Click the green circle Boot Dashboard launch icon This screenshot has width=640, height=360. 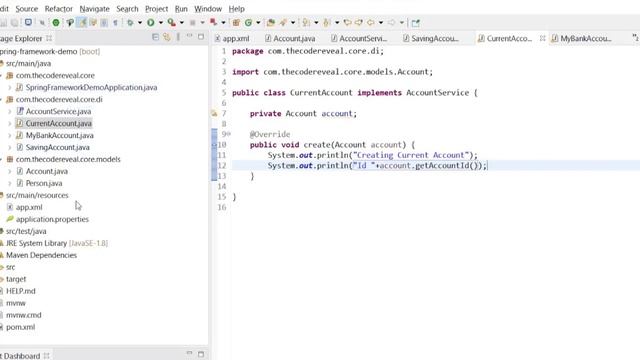[56, 22]
